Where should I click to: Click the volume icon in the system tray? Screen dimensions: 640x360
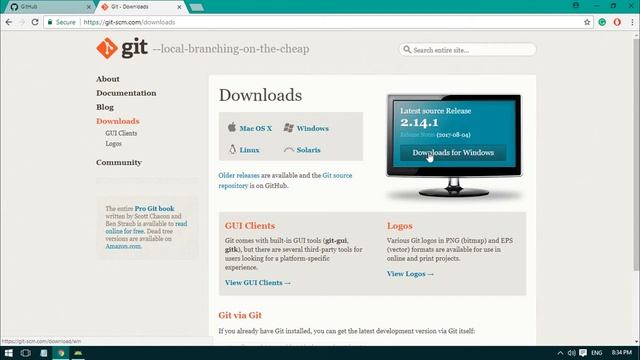[x=571, y=353]
